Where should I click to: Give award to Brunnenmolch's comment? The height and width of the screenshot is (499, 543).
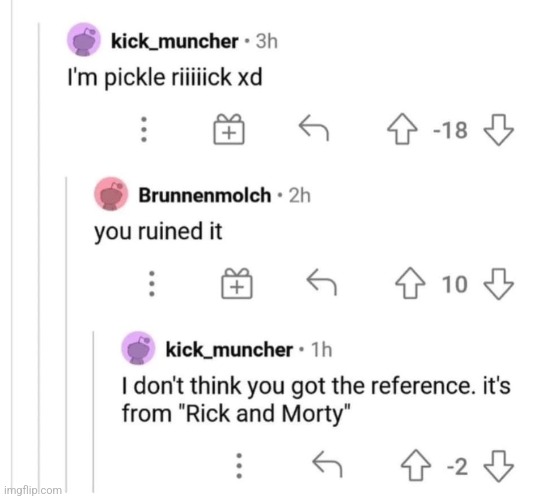pos(237,283)
